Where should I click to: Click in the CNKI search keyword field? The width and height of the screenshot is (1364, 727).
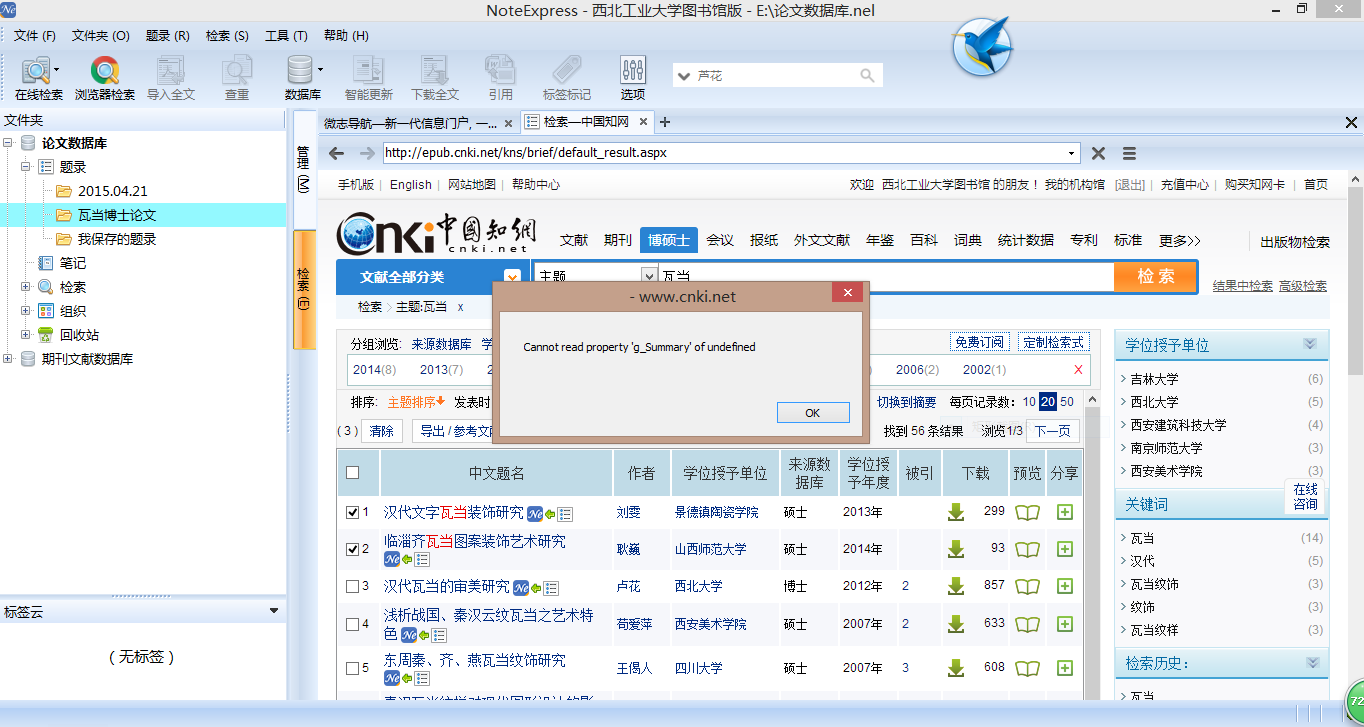(885, 276)
